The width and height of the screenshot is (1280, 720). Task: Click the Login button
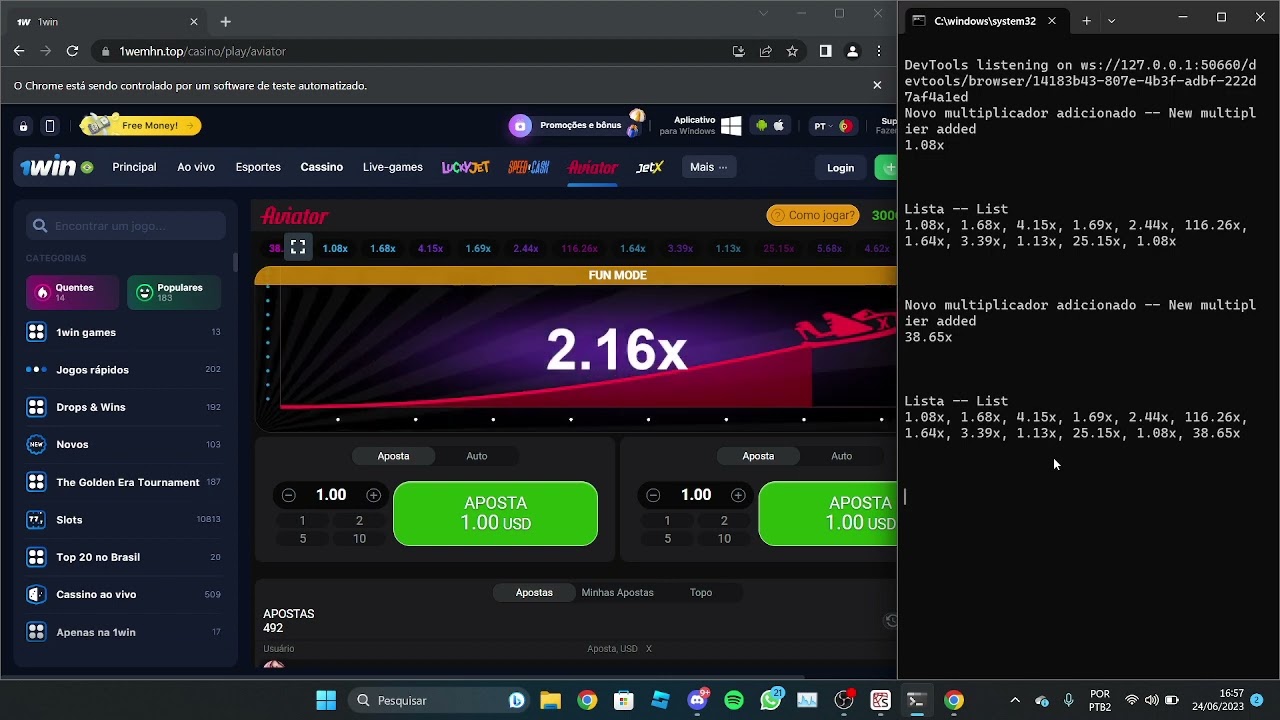(841, 168)
